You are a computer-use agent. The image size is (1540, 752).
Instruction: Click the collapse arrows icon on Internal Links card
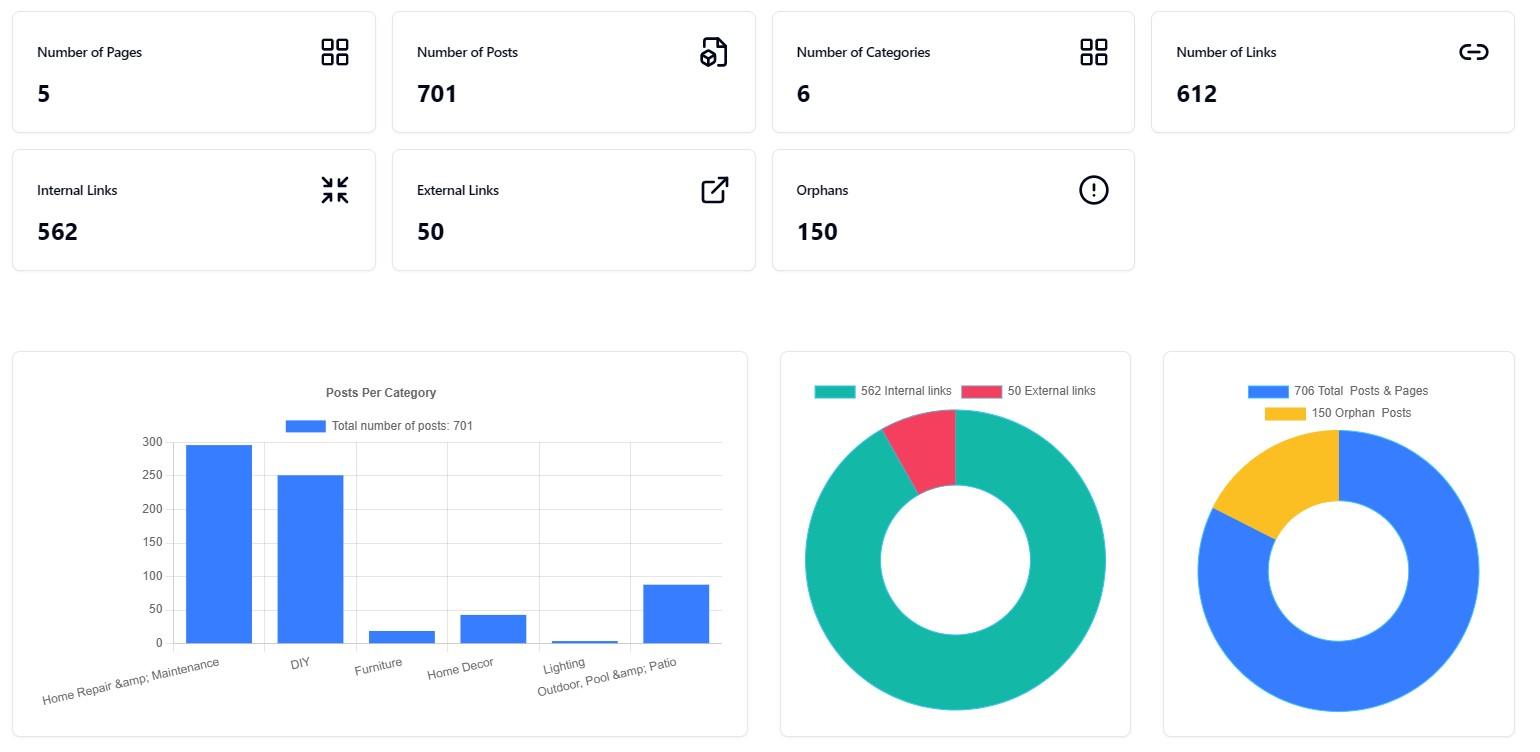pyautogui.click(x=335, y=190)
